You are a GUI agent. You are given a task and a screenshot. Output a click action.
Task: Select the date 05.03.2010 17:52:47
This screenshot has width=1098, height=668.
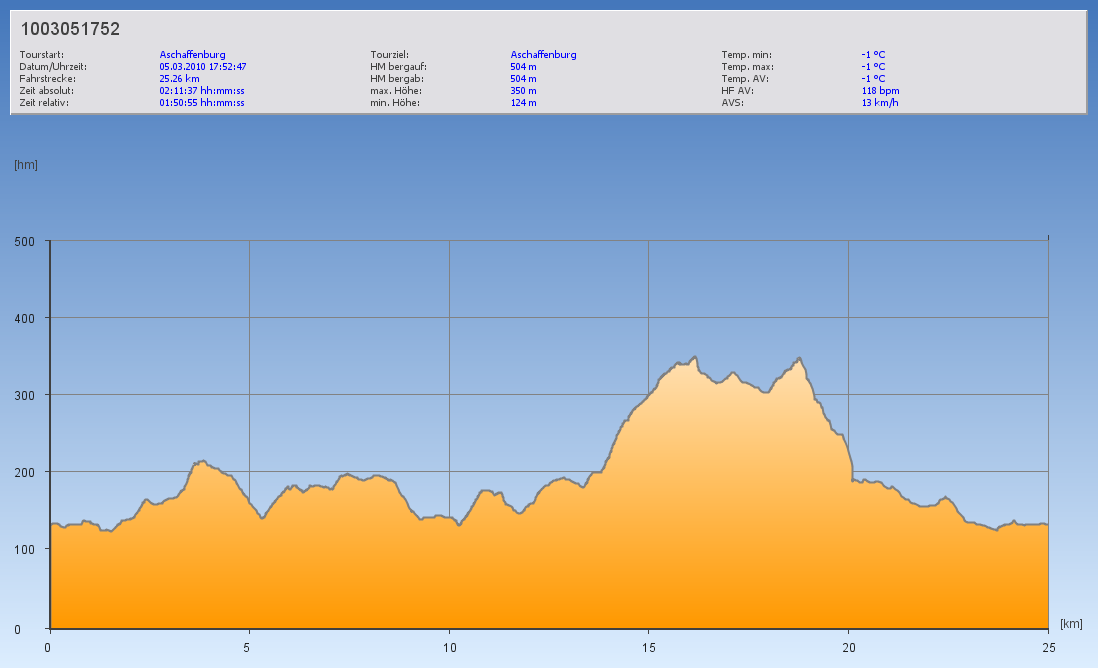point(203,67)
